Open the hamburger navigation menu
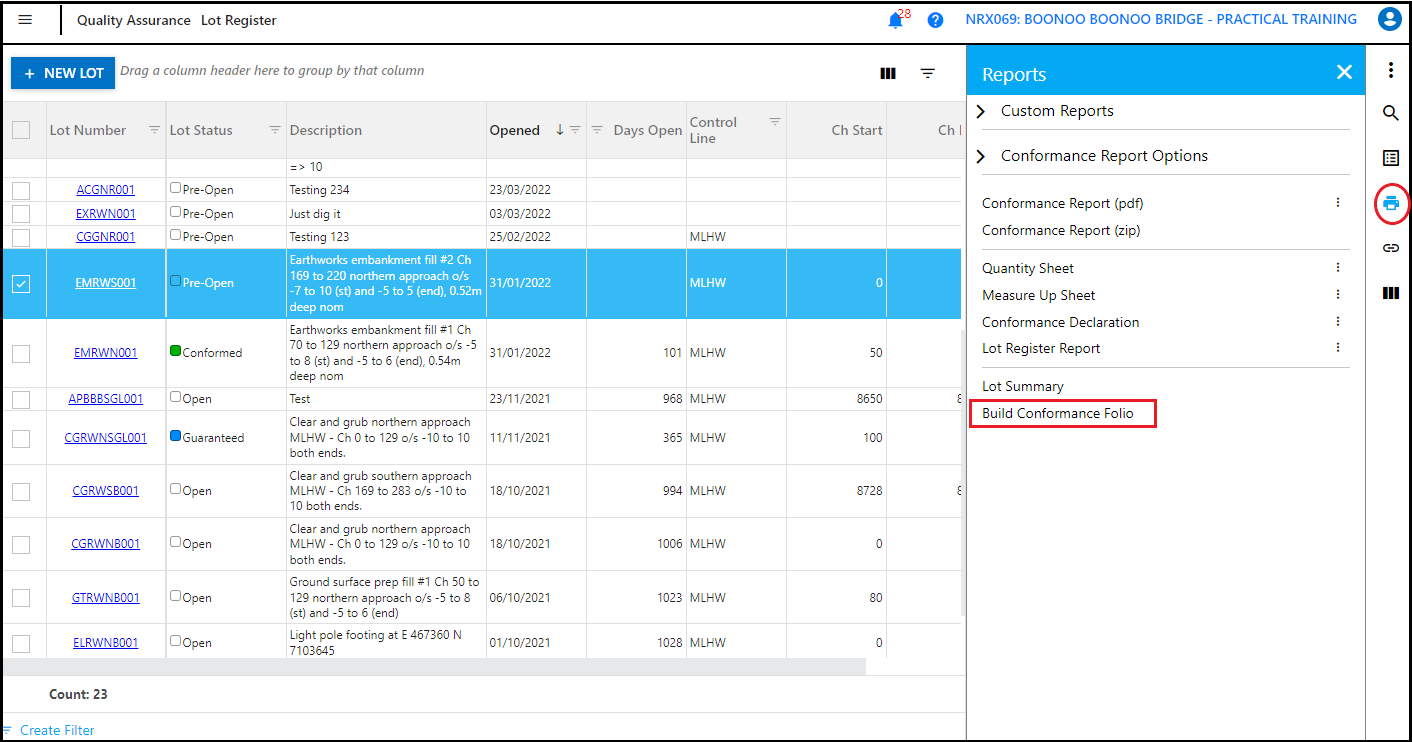Image resolution: width=1412 pixels, height=742 pixels. [25, 20]
